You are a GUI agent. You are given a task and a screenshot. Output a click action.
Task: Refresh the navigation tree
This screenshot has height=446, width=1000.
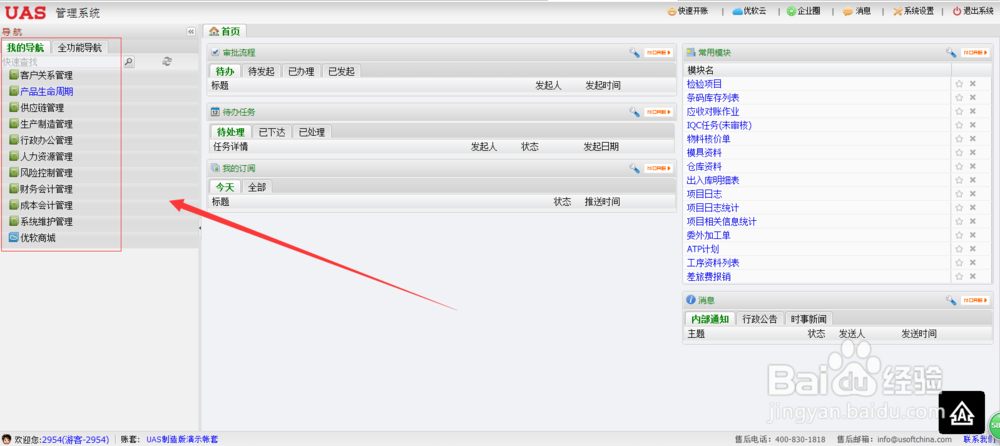pyautogui.click(x=167, y=61)
